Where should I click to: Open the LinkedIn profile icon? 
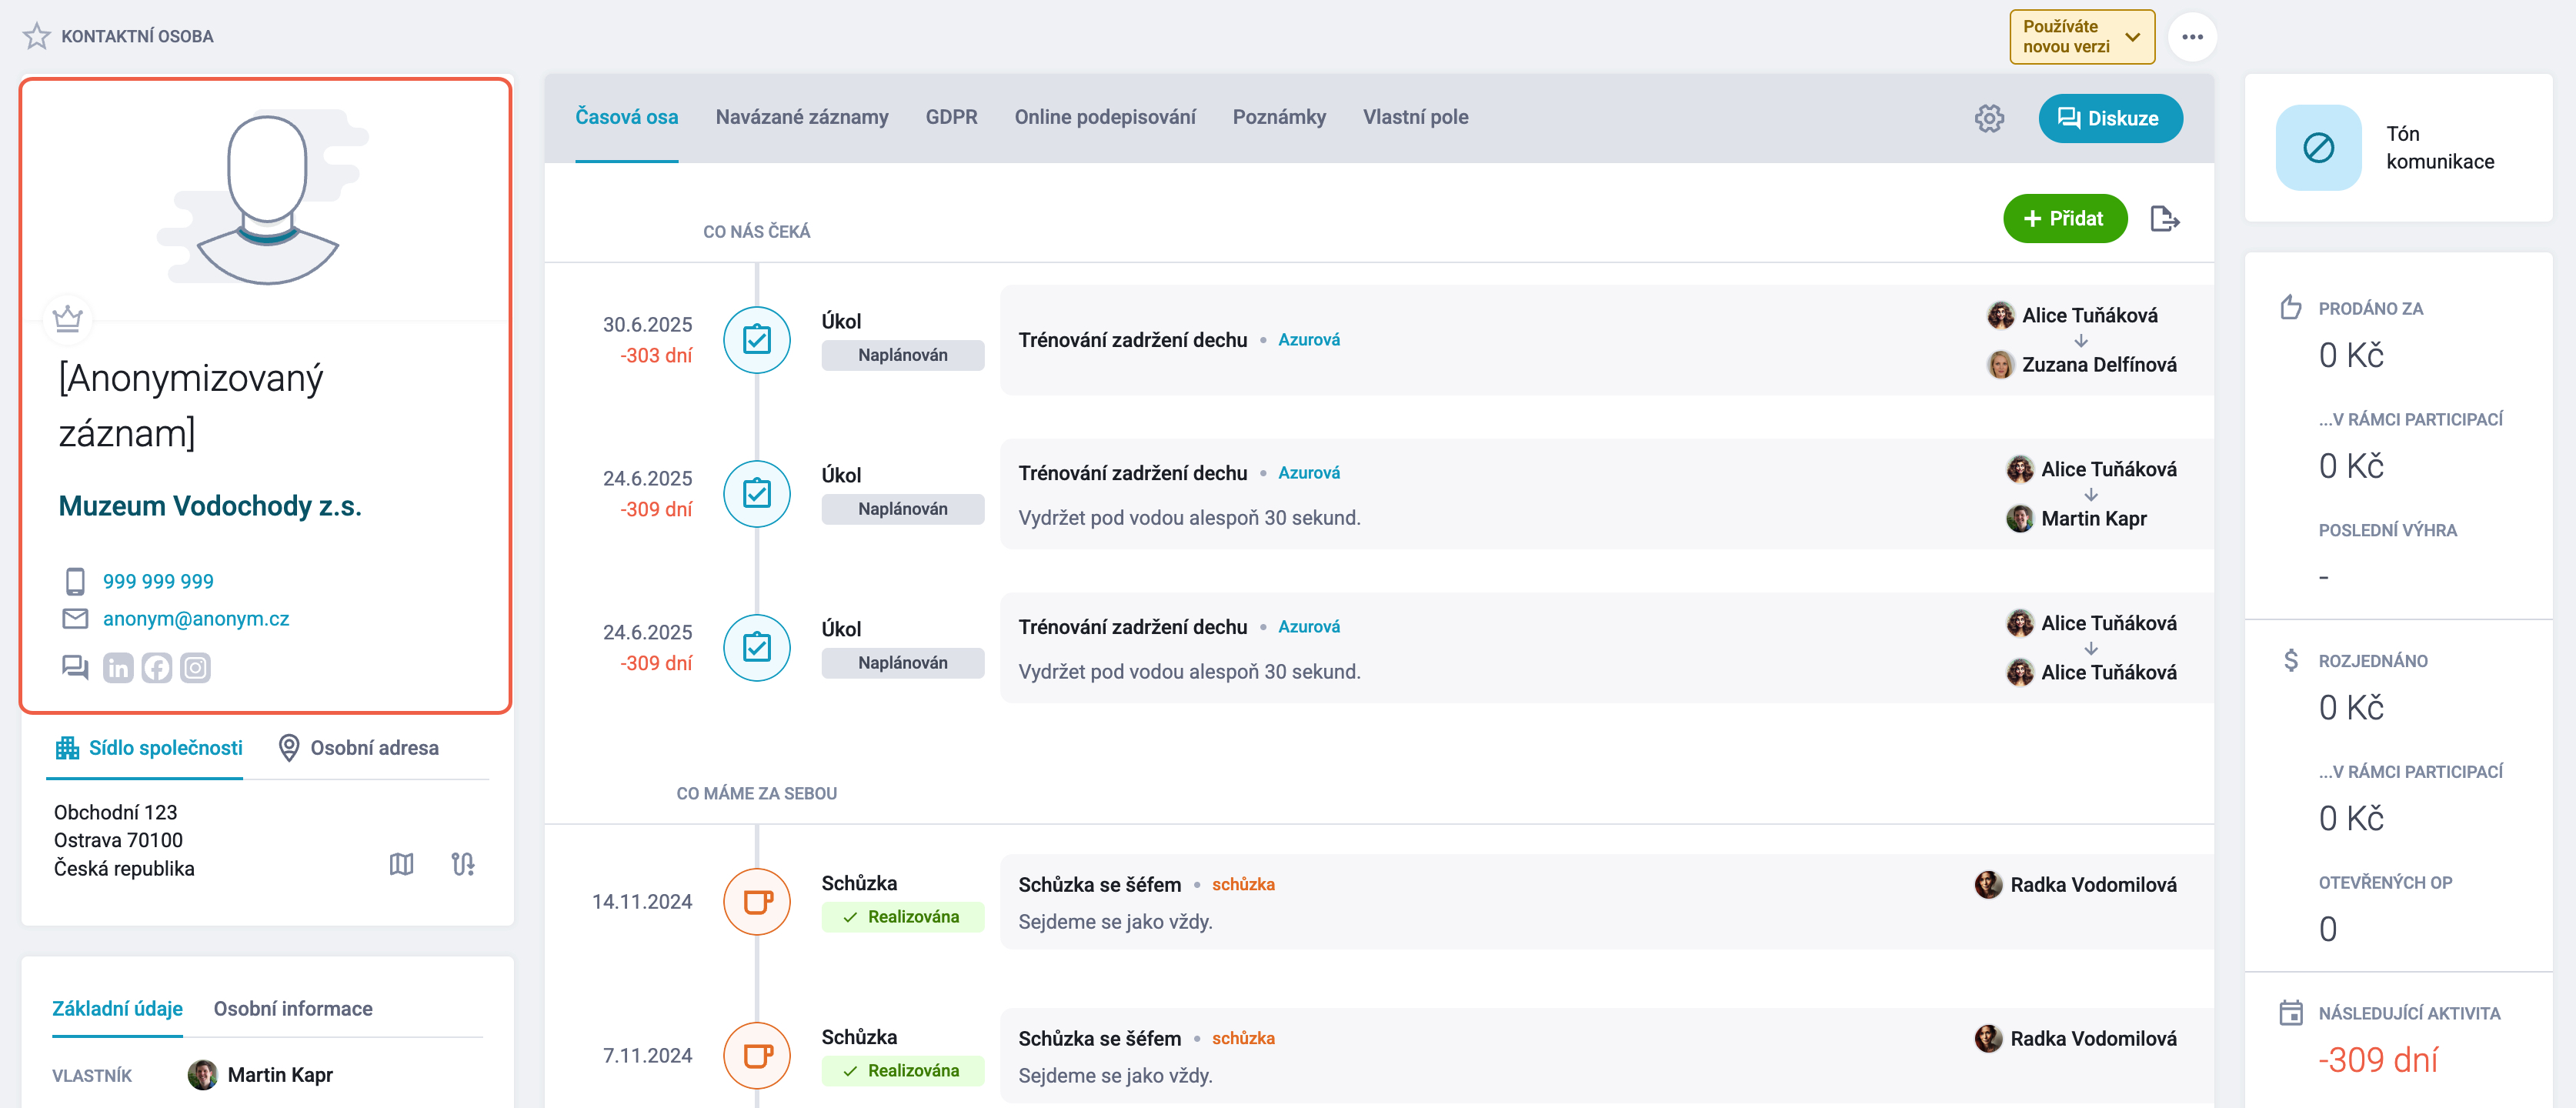pos(118,668)
